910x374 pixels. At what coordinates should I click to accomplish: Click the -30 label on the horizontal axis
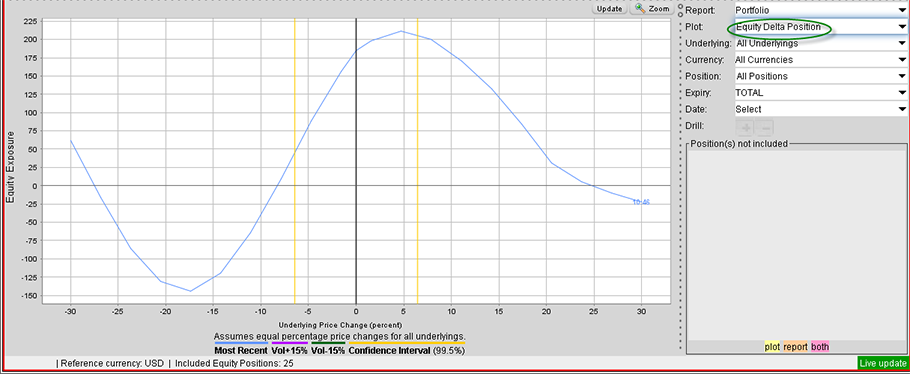point(70,311)
